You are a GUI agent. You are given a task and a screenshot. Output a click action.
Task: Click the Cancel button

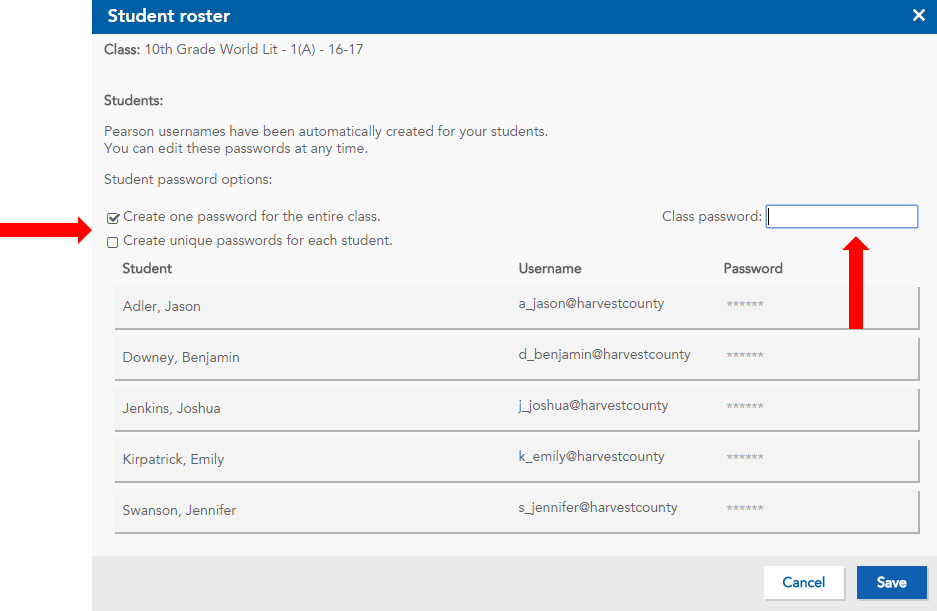[x=803, y=582]
